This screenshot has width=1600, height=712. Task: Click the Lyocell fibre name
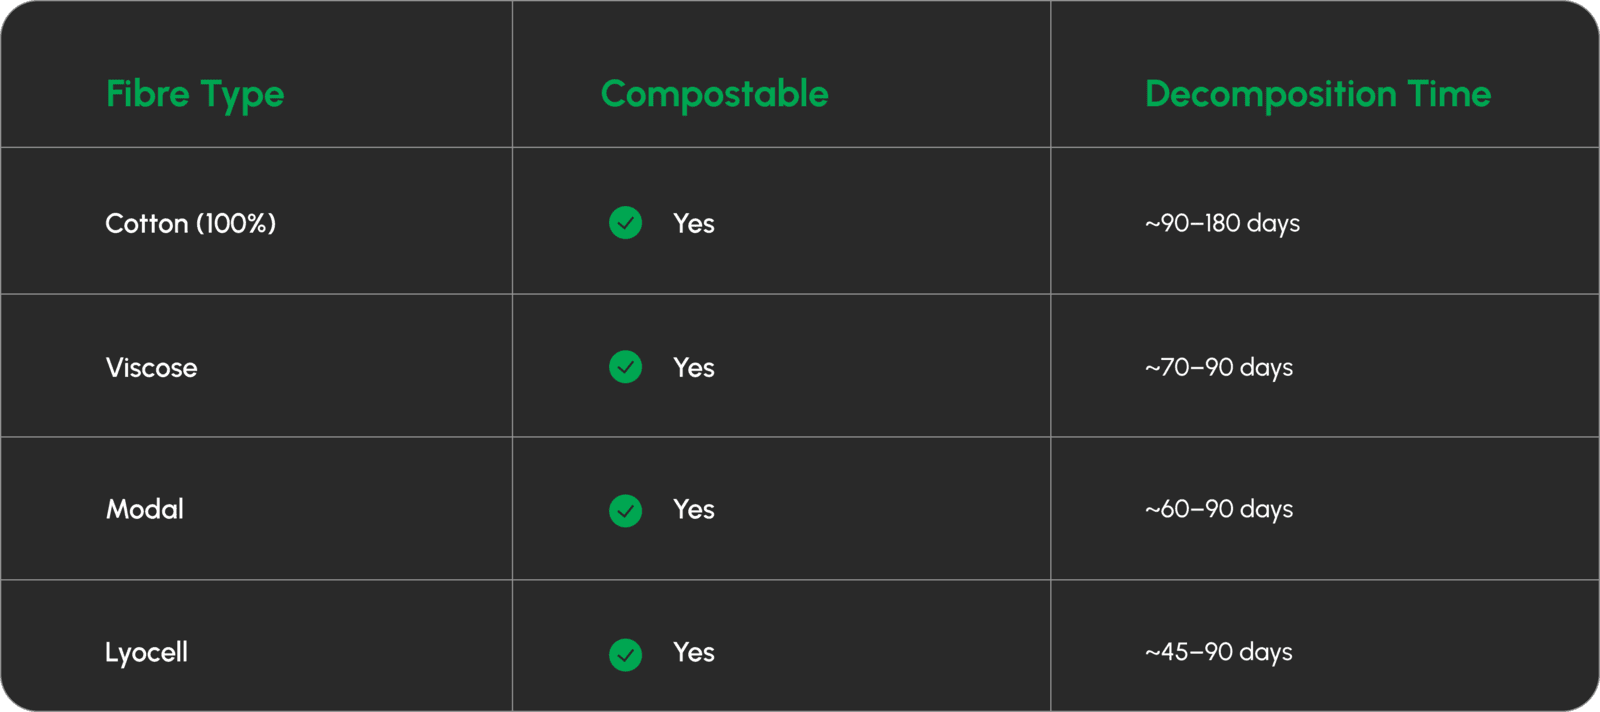pyautogui.click(x=147, y=653)
